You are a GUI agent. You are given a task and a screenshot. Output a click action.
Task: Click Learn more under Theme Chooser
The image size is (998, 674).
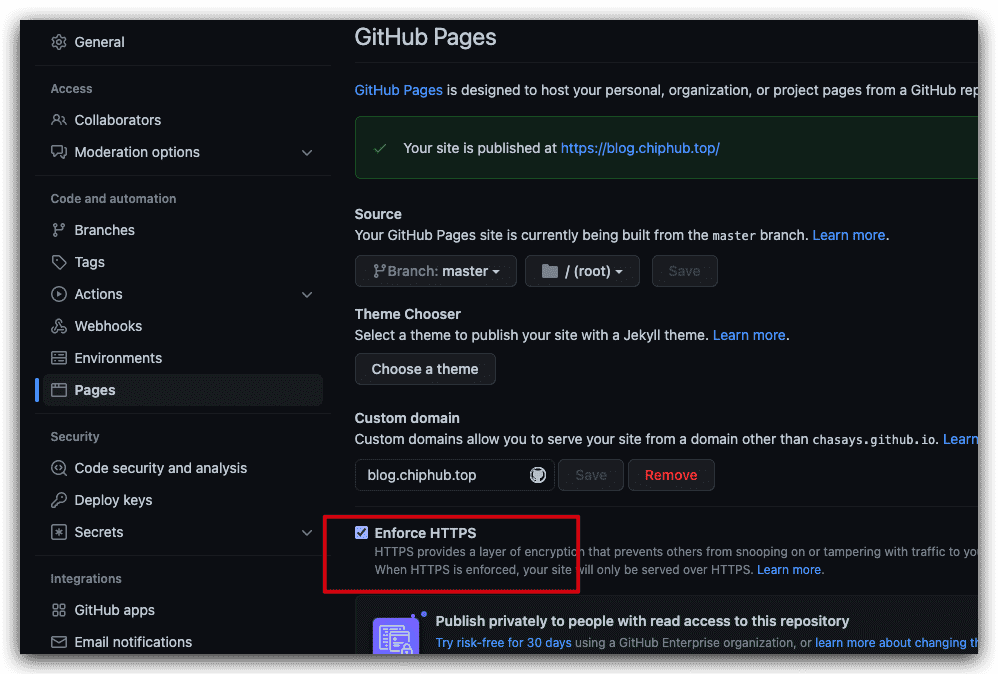(749, 335)
